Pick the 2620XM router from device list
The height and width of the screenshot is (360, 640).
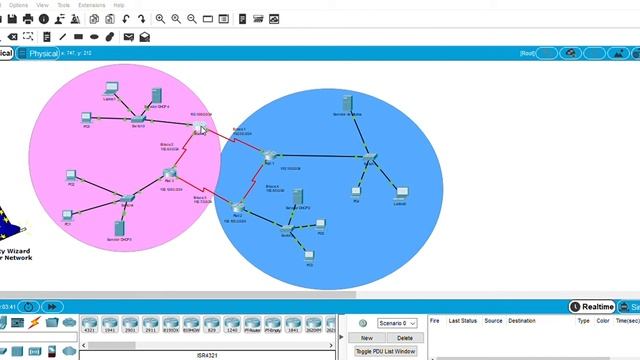(314, 324)
